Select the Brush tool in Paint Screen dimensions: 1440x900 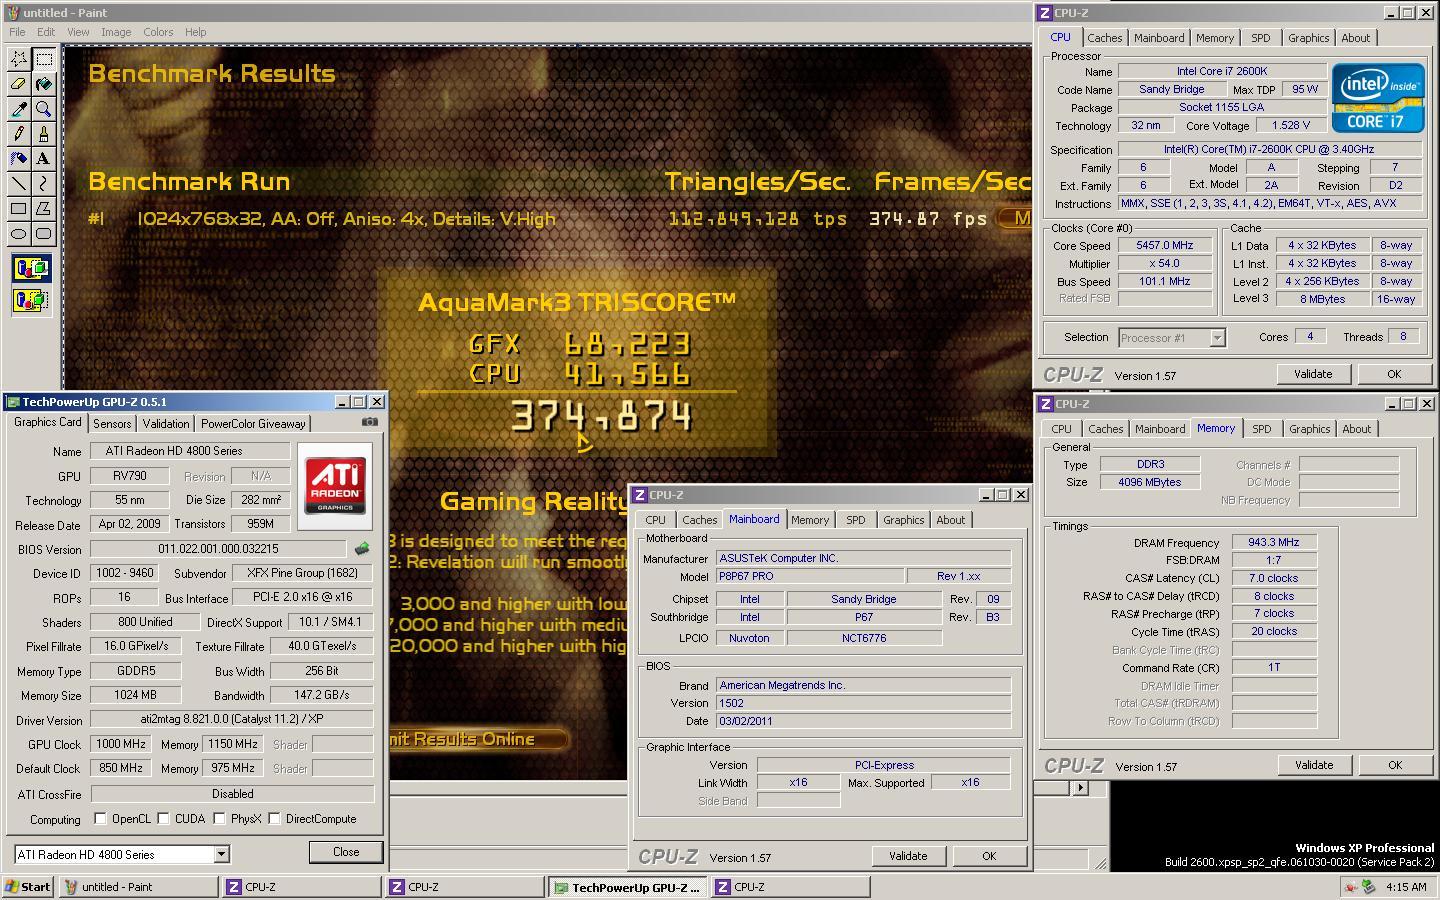(x=44, y=133)
